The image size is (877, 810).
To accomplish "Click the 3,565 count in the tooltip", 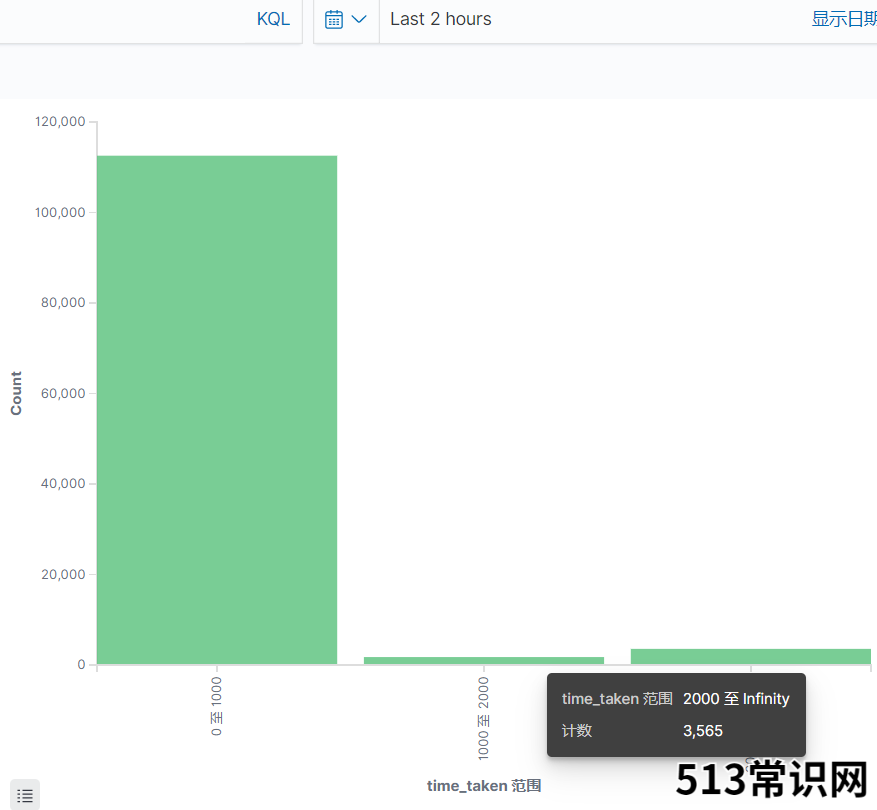I will pyautogui.click(x=703, y=731).
